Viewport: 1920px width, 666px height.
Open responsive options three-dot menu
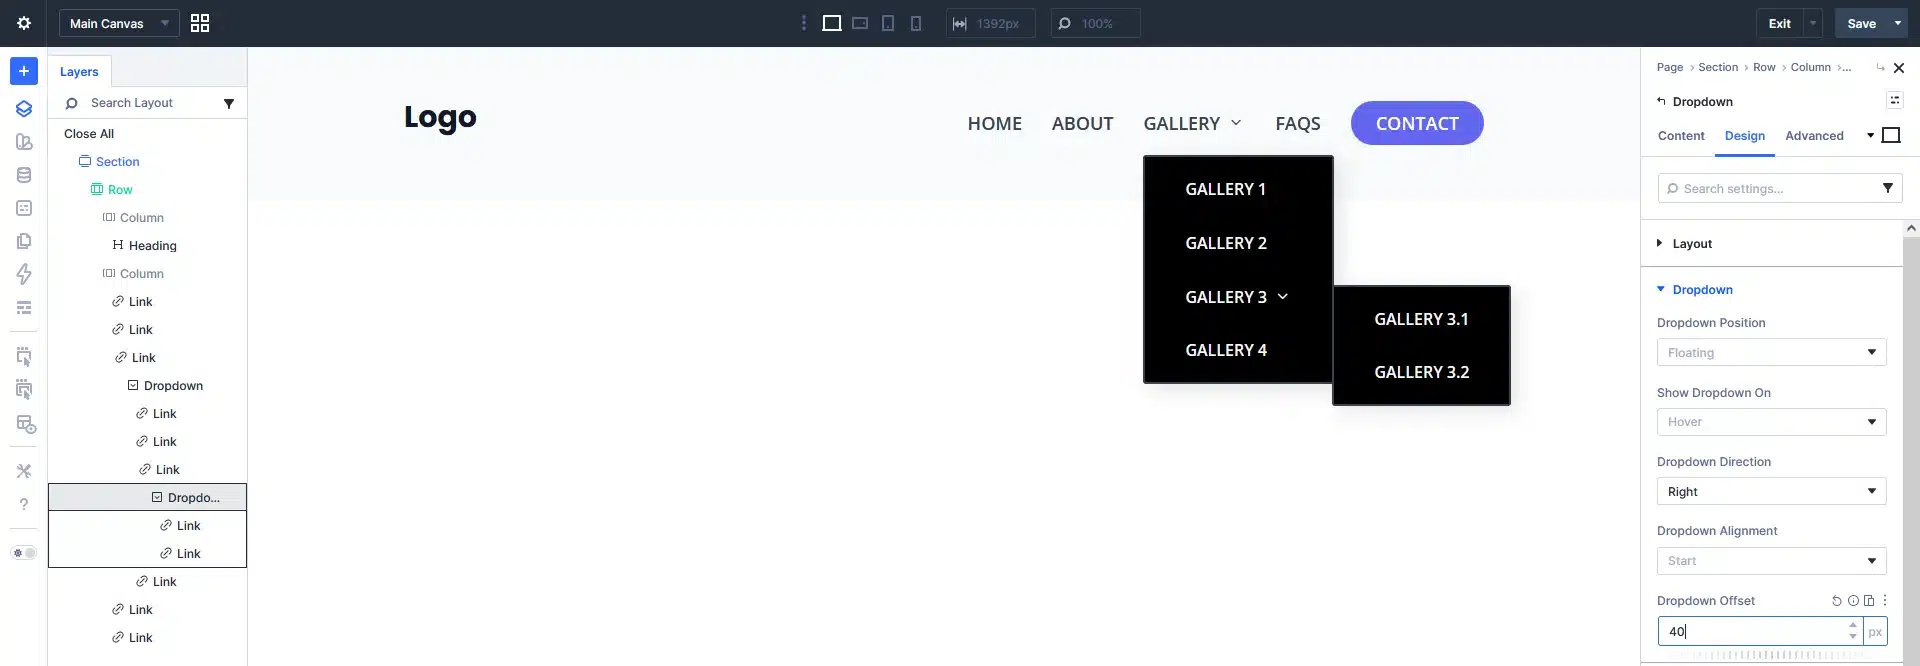click(x=804, y=23)
